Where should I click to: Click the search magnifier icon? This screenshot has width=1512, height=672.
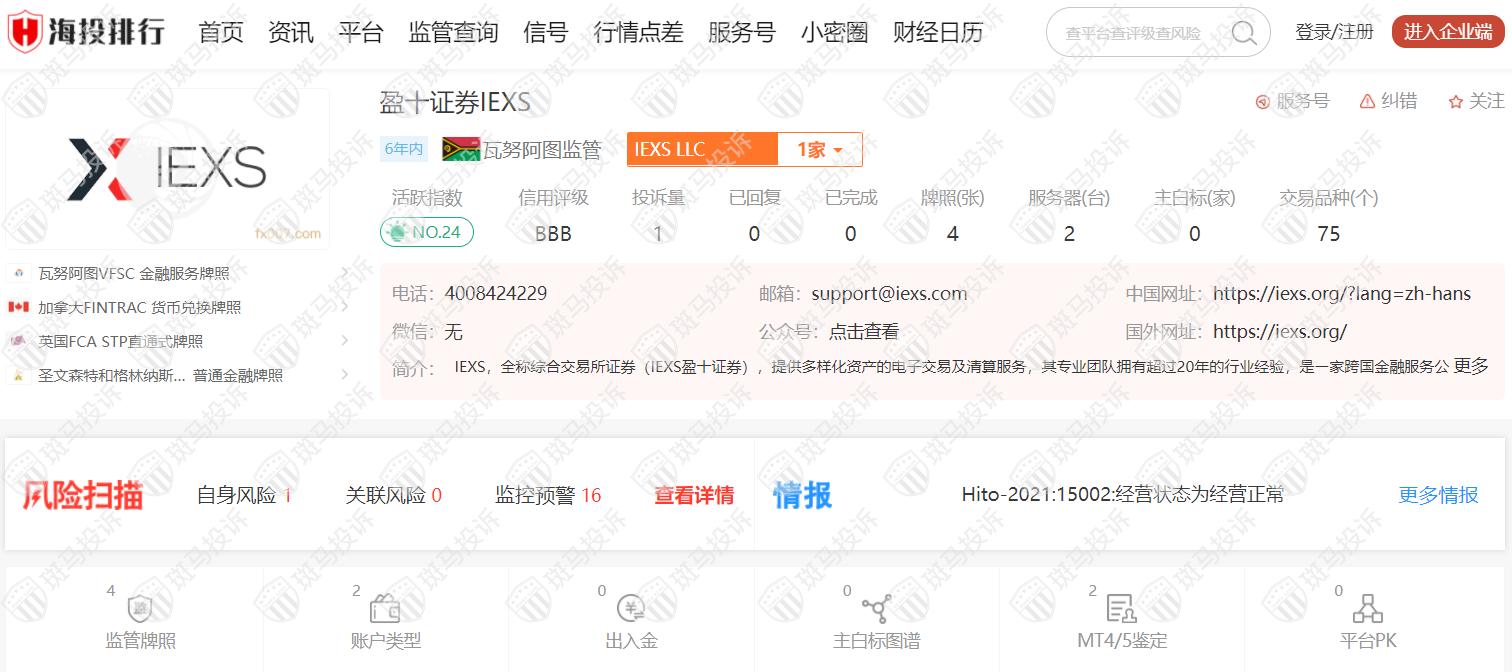[1244, 33]
